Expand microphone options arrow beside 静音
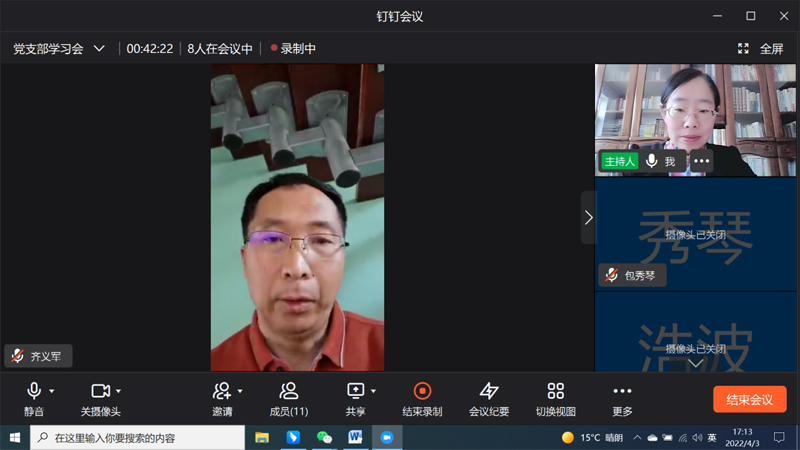This screenshot has height=450, width=800. pos(52,391)
